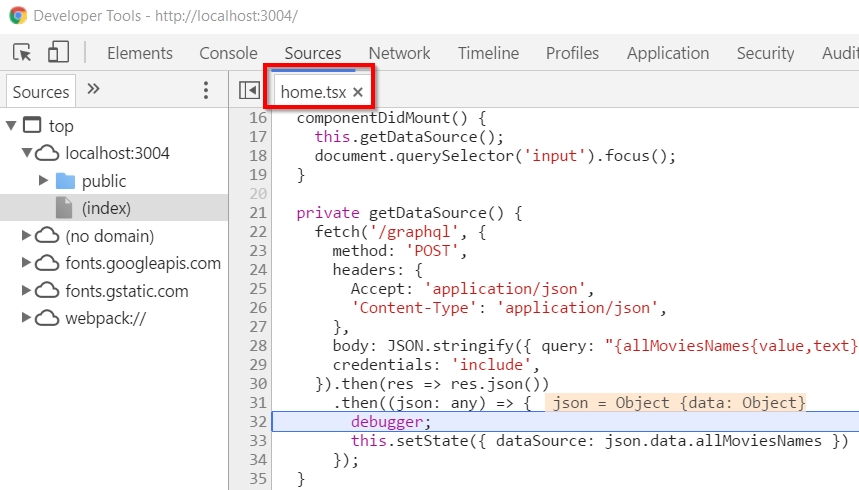Screen dimensions: 859x490
Task: Toggle a breakpoint on line 17
Action: (257, 137)
